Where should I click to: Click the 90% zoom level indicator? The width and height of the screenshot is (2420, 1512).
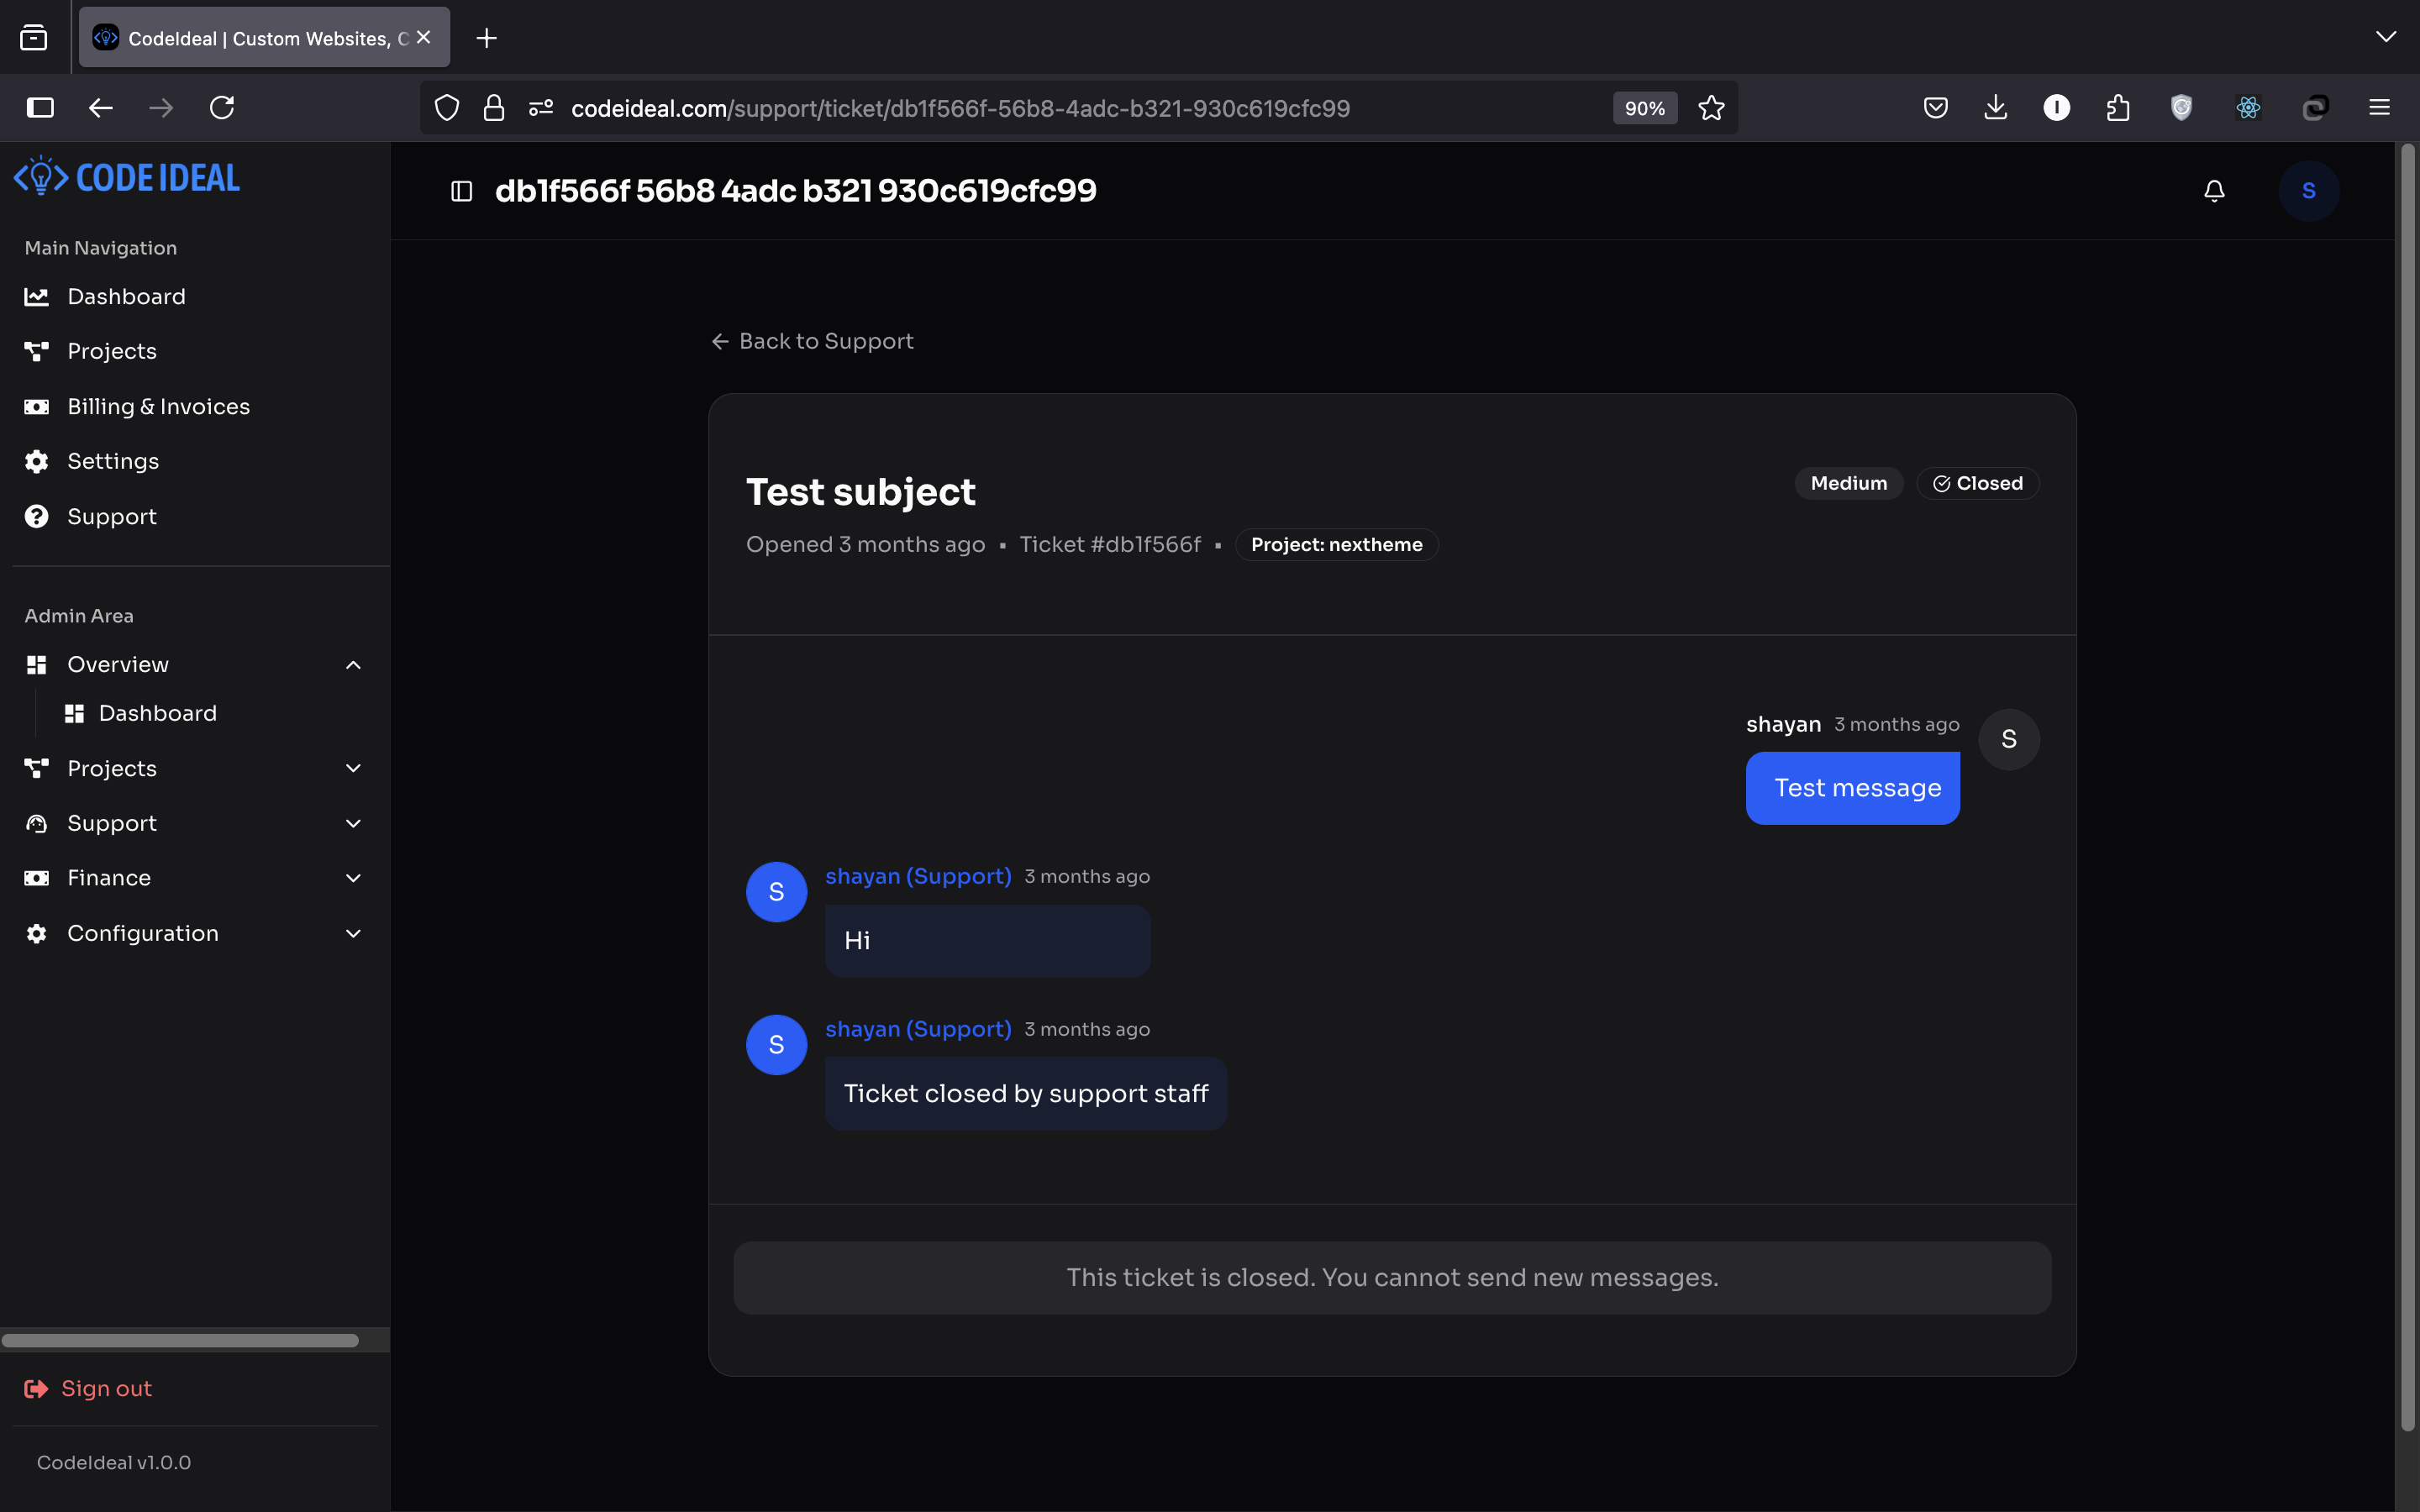[1644, 108]
